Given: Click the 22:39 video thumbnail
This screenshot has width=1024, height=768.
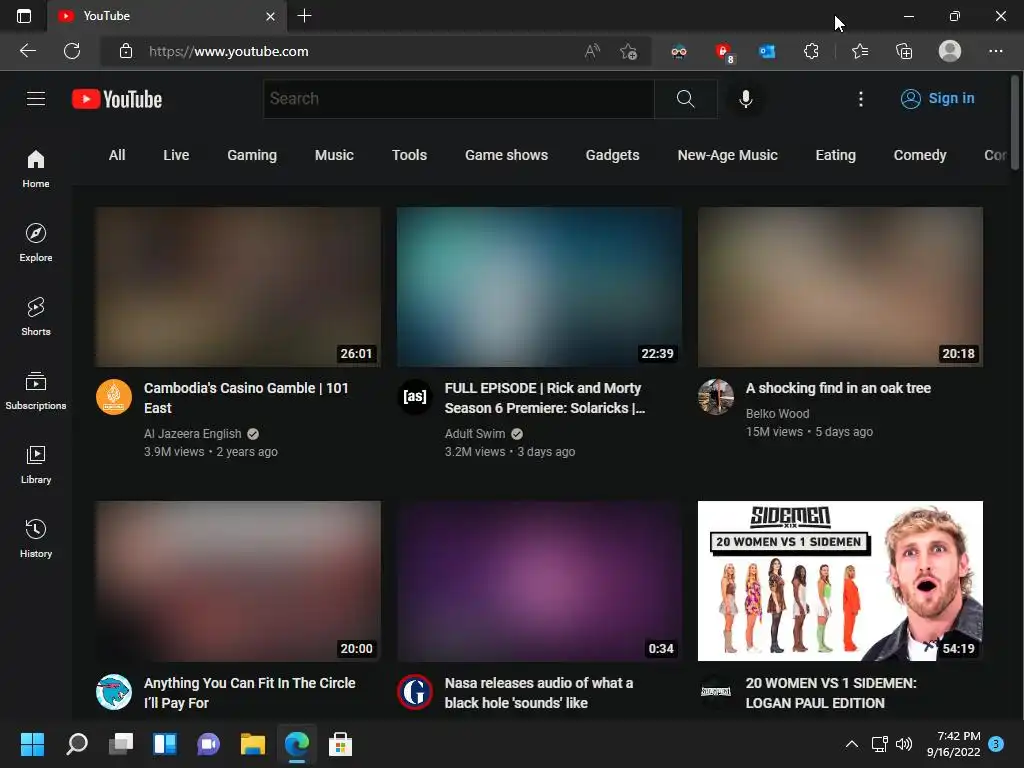Looking at the screenshot, I should pyautogui.click(x=539, y=287).
